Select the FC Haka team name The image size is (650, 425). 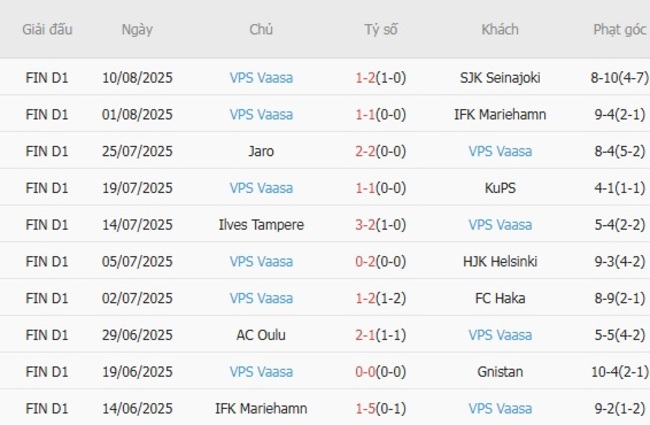(500, 298)
